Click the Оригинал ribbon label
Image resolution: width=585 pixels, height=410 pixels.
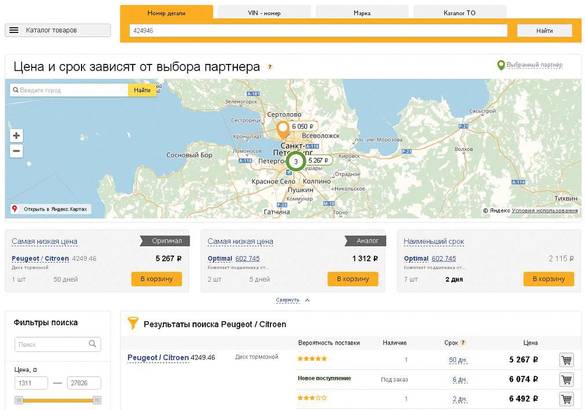(165, 241)
